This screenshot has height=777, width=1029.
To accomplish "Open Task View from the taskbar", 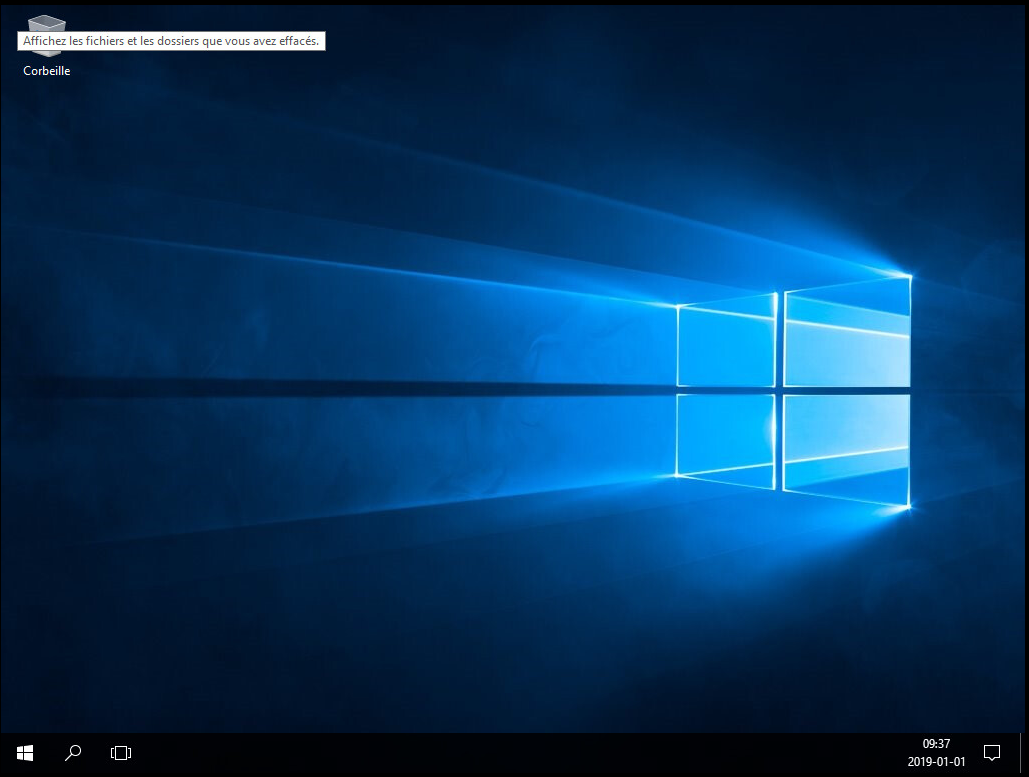I will 121,753.
